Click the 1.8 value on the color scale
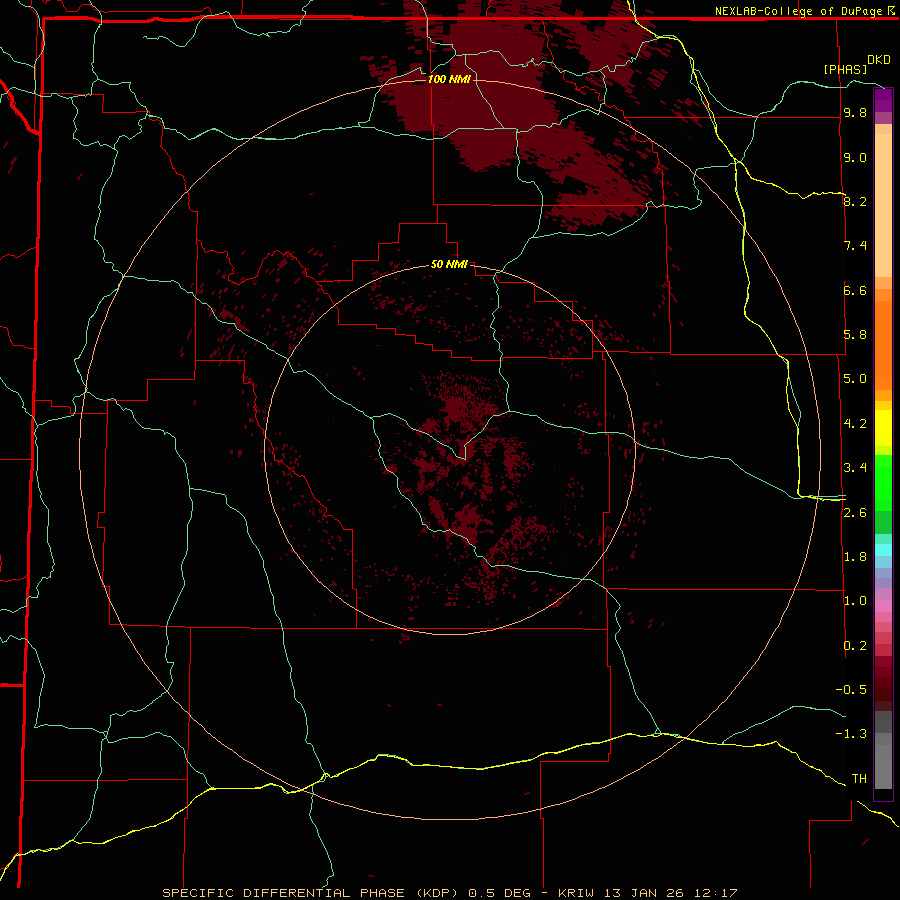The image size is (900, 900). point(855,557)
